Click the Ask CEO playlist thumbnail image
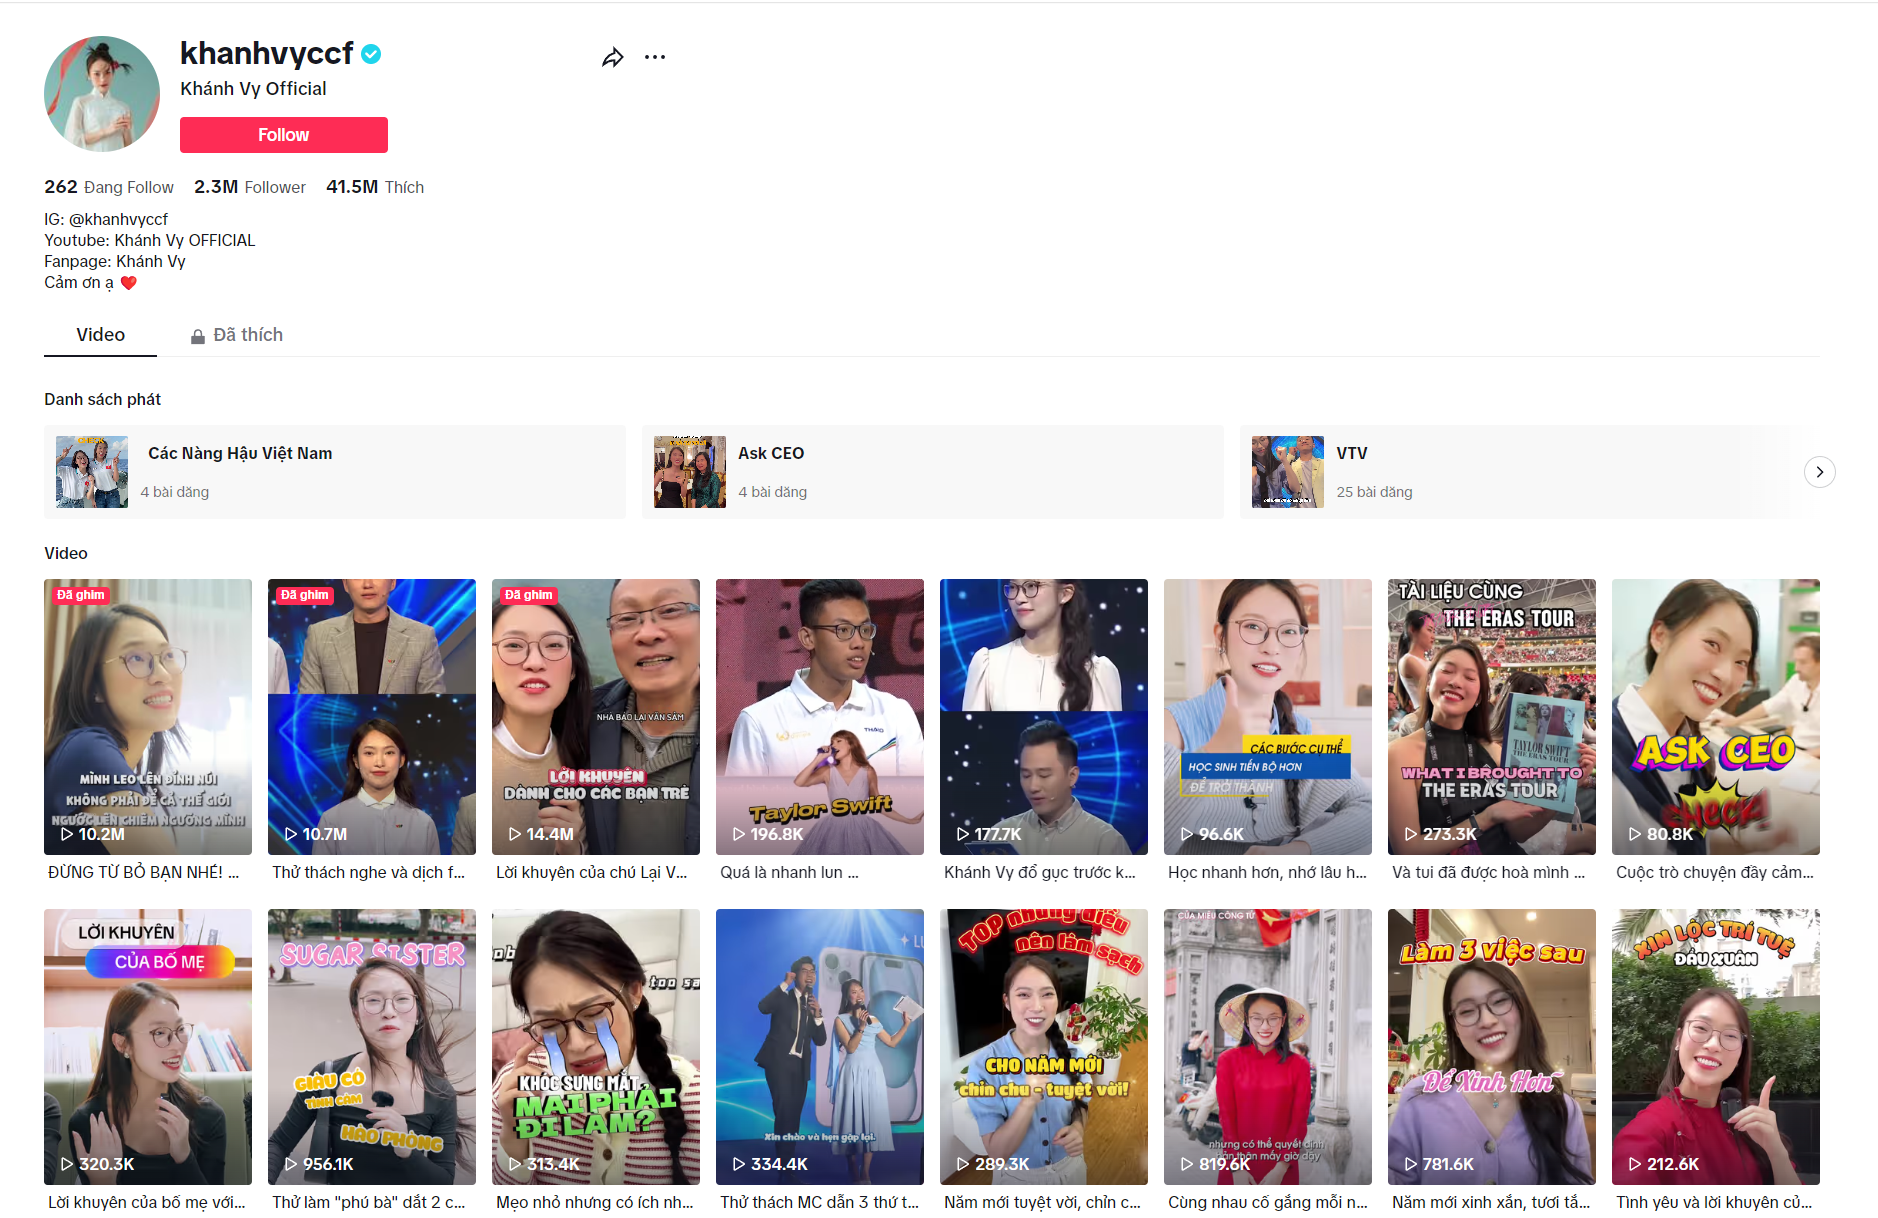Screen dimensions: 1878x1218 click(x=690, y=472)
